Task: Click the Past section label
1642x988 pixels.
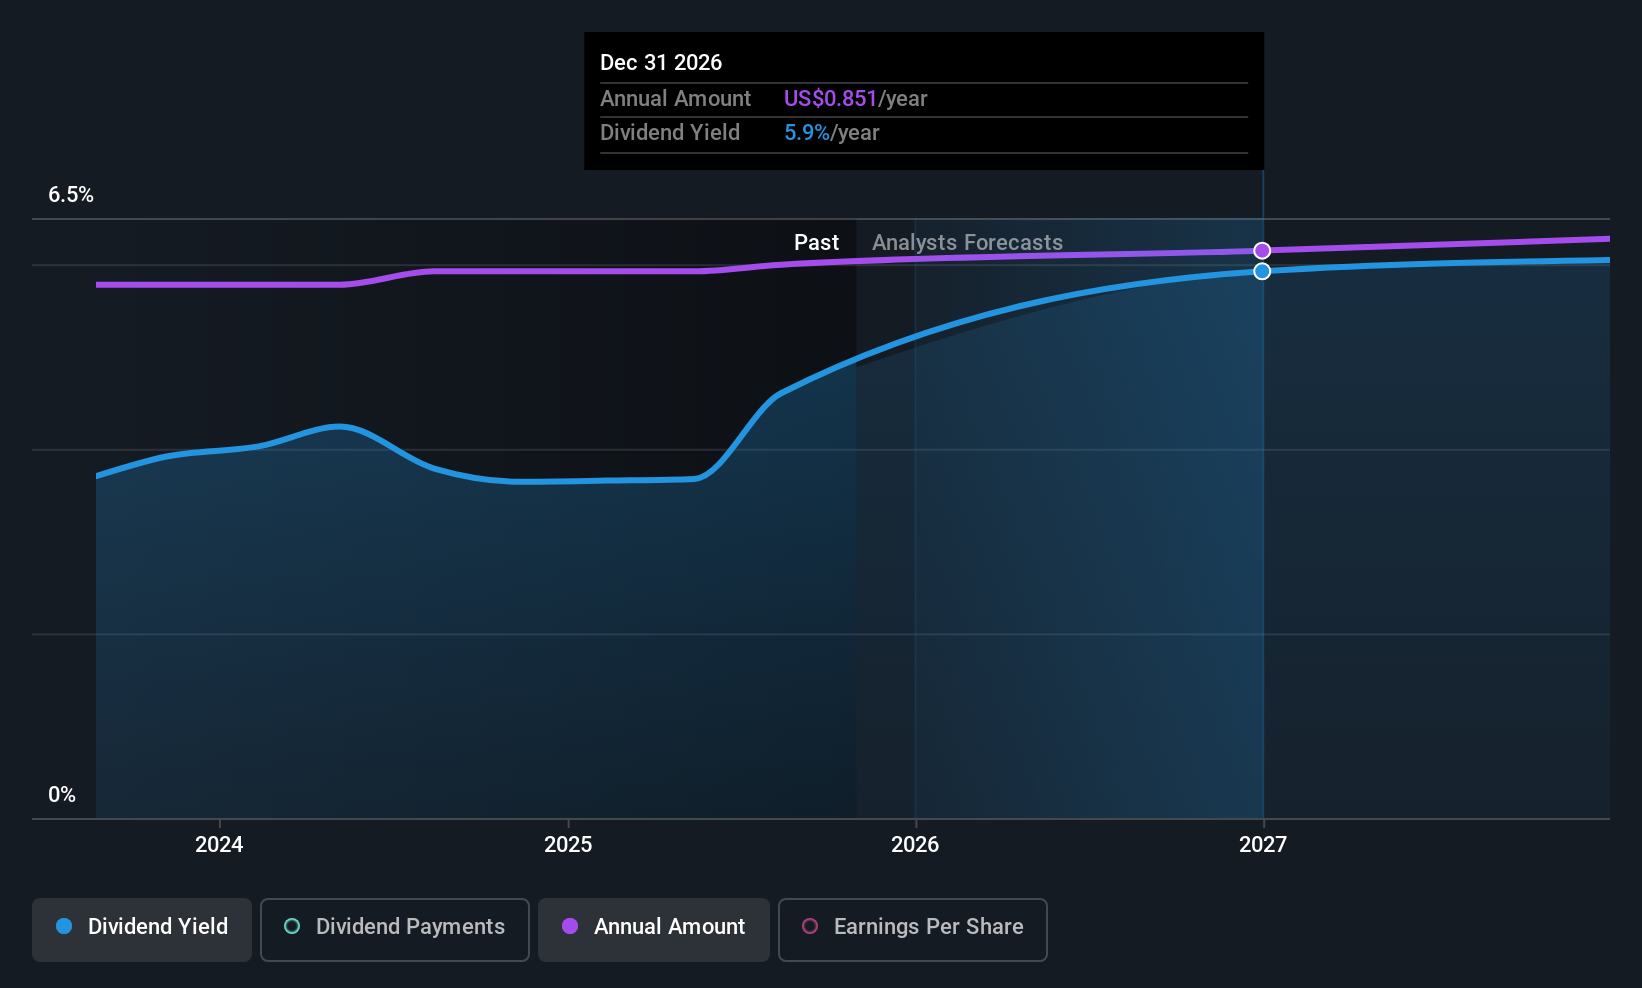Action: [x=816, y=242]
